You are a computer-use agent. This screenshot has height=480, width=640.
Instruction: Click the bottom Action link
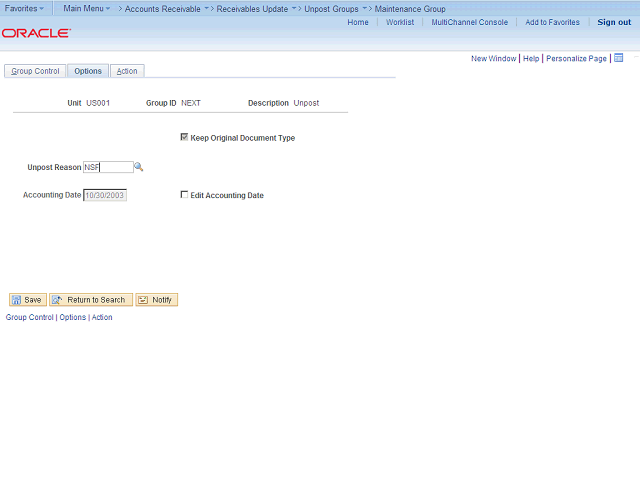(102, 317)
